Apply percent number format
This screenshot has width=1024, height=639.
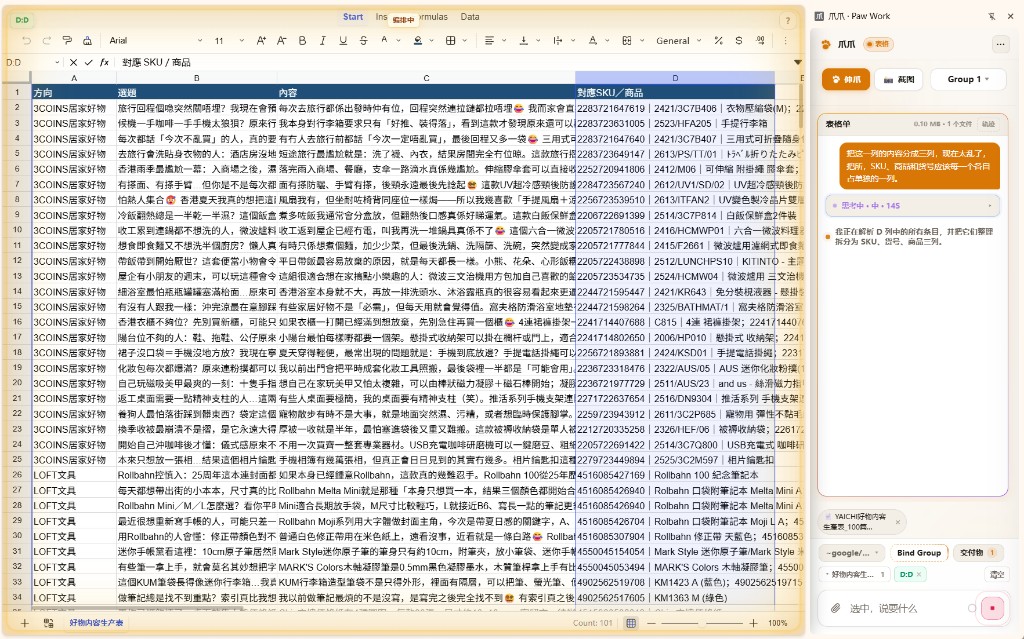[x=718, y=41]
